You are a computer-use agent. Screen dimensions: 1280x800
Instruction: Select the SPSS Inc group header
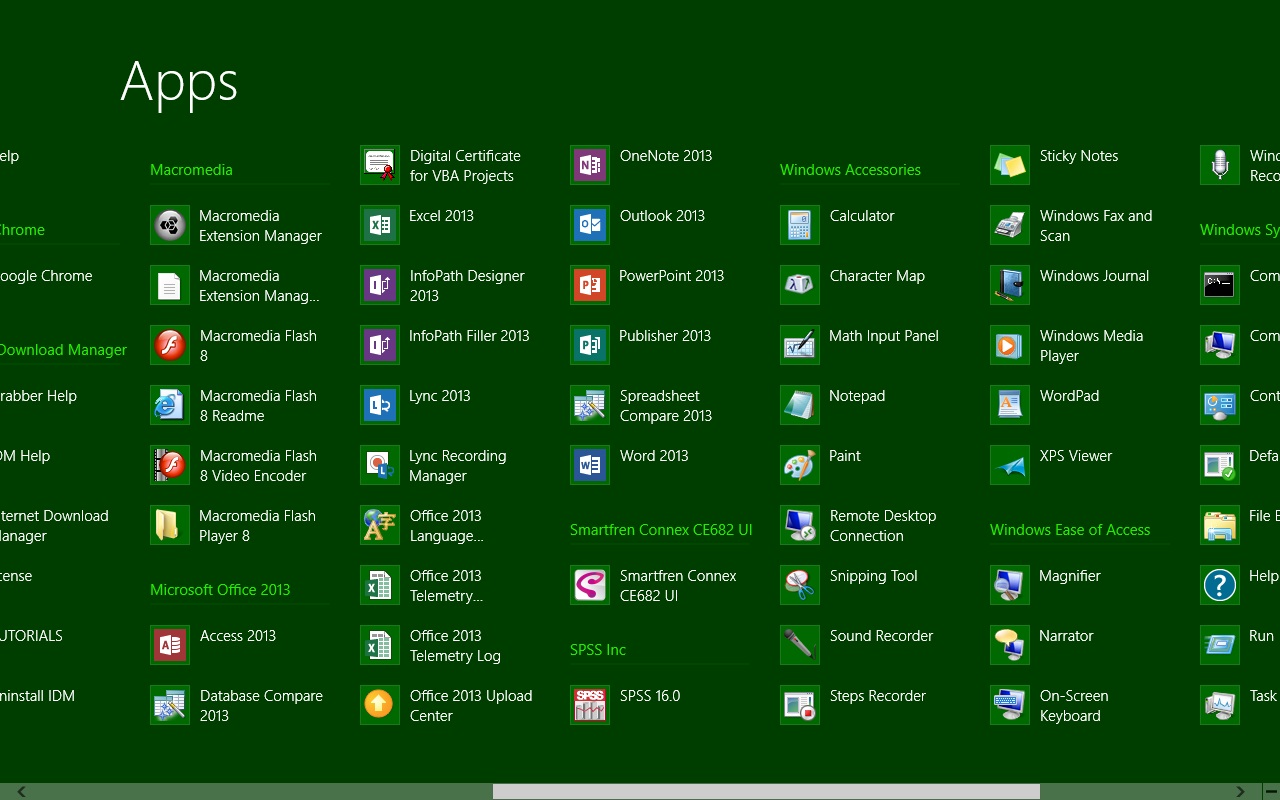point(598,650)
